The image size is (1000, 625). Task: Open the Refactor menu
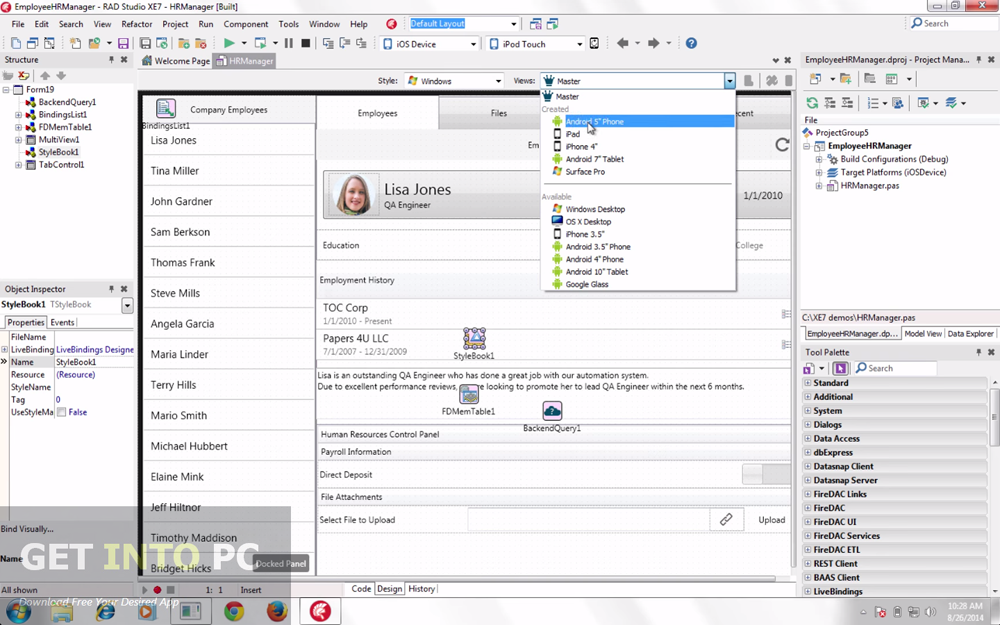(x=136, y=24)
